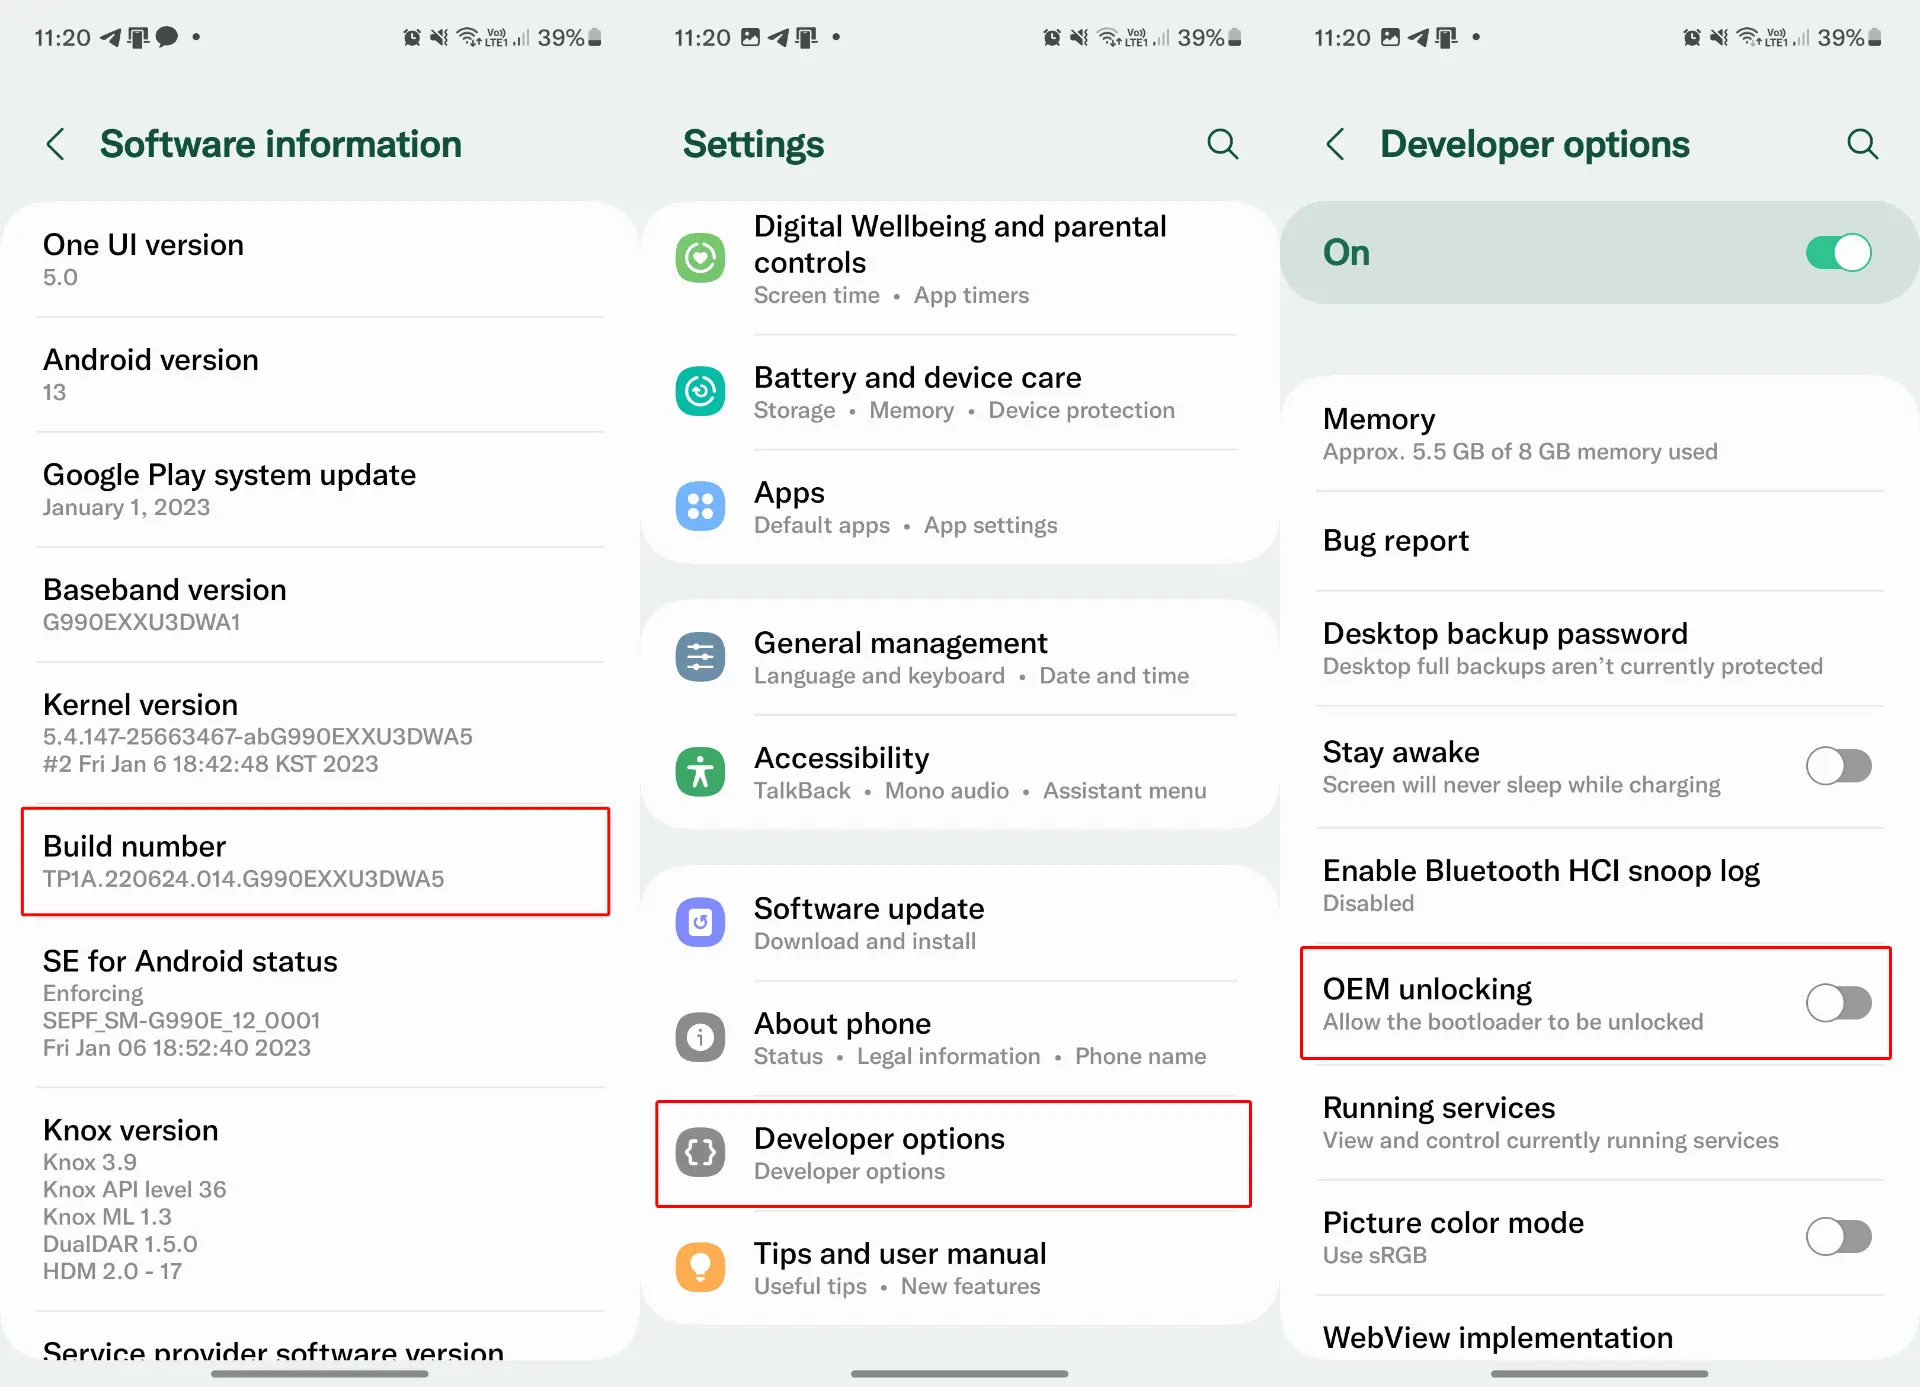This screenshot has height=1387, width=1920.
Task: Open Memory usage details
Action: pyautogui.click(x=1598, y=434)
